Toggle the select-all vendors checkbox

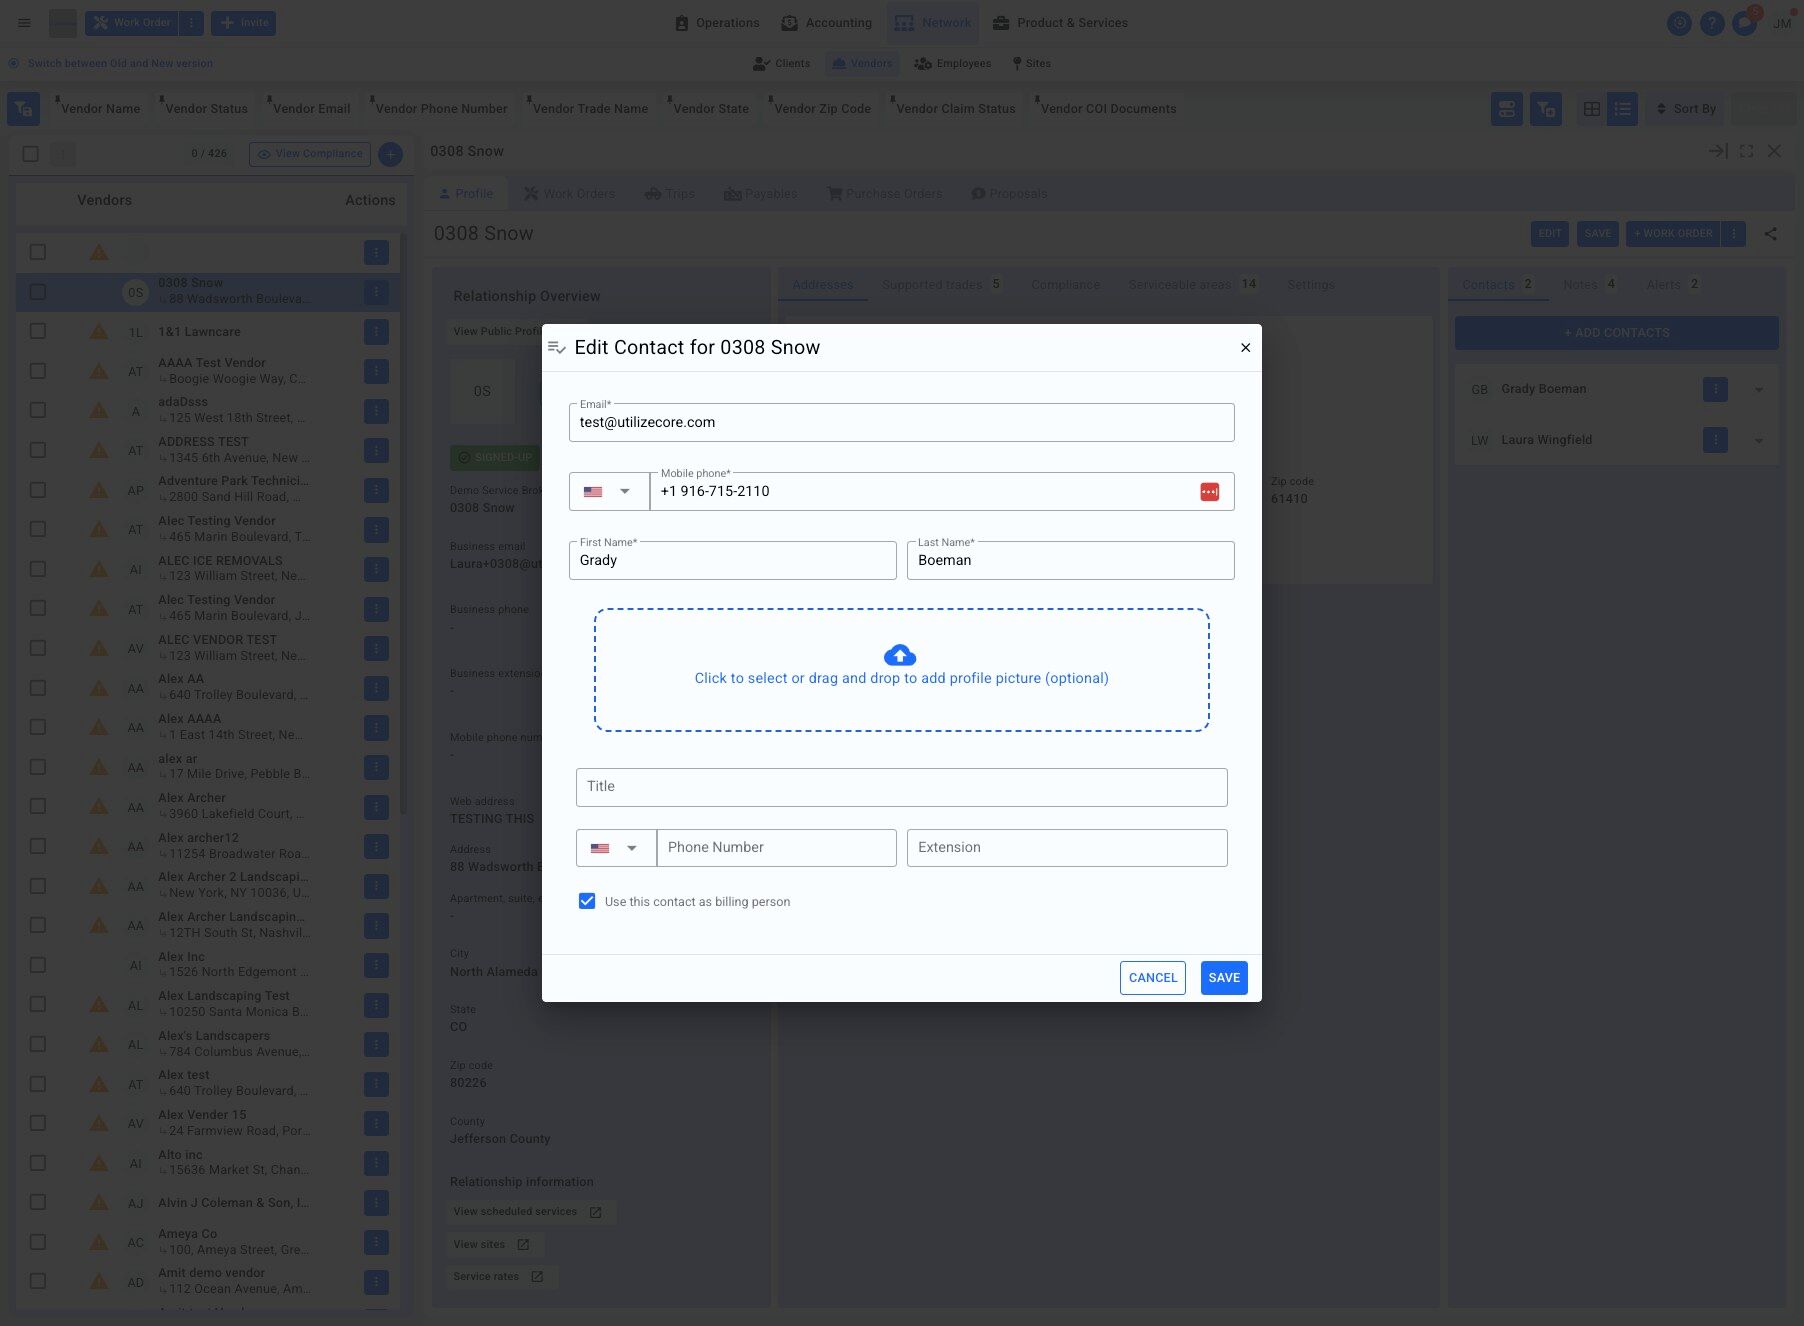tap(31, 154)
